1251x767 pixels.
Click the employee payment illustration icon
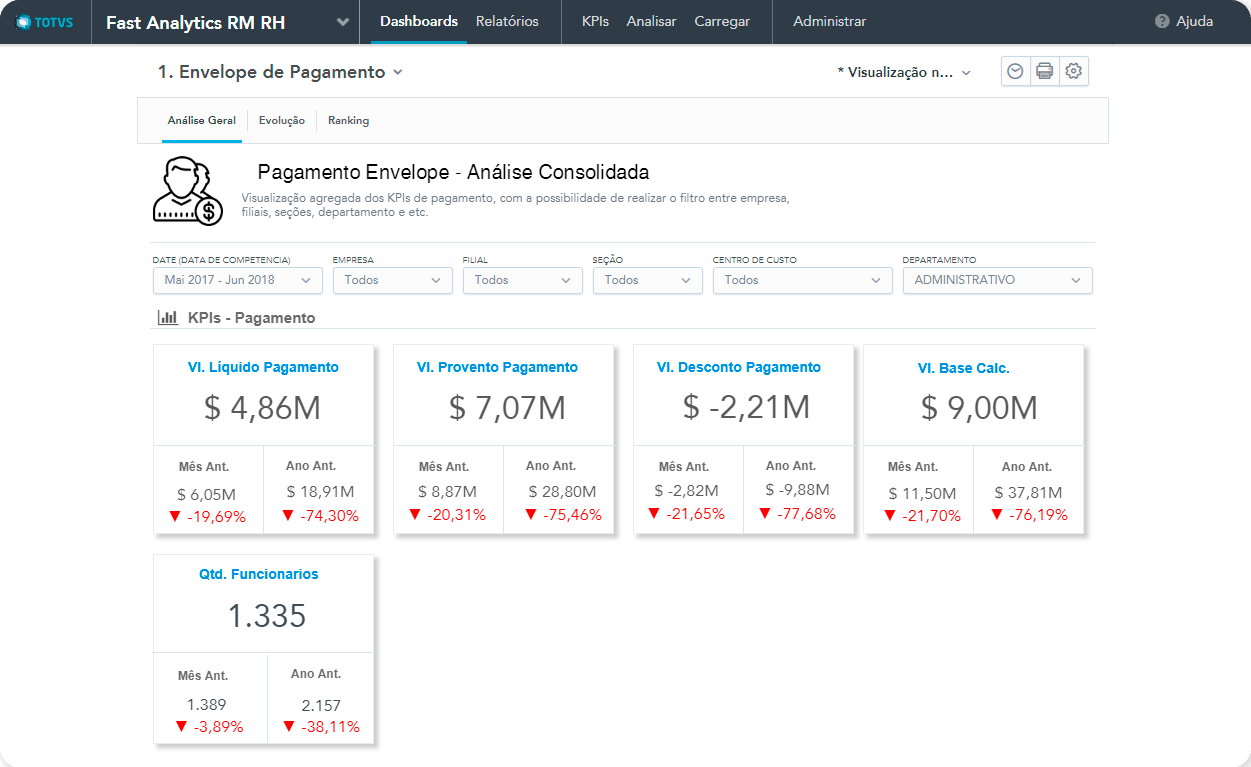pos(187,190)
